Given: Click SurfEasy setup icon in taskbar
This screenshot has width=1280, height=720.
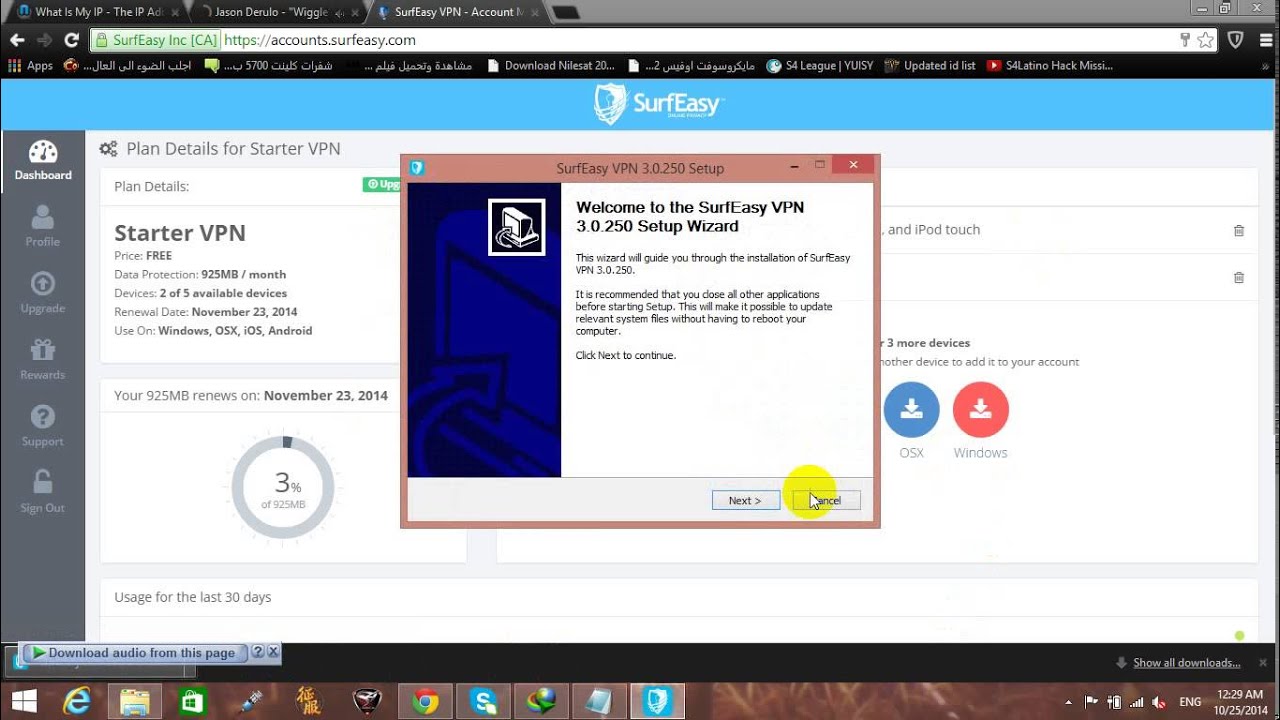Looking at the screenshot, I should pyautogui.click(x=657, y=701).
